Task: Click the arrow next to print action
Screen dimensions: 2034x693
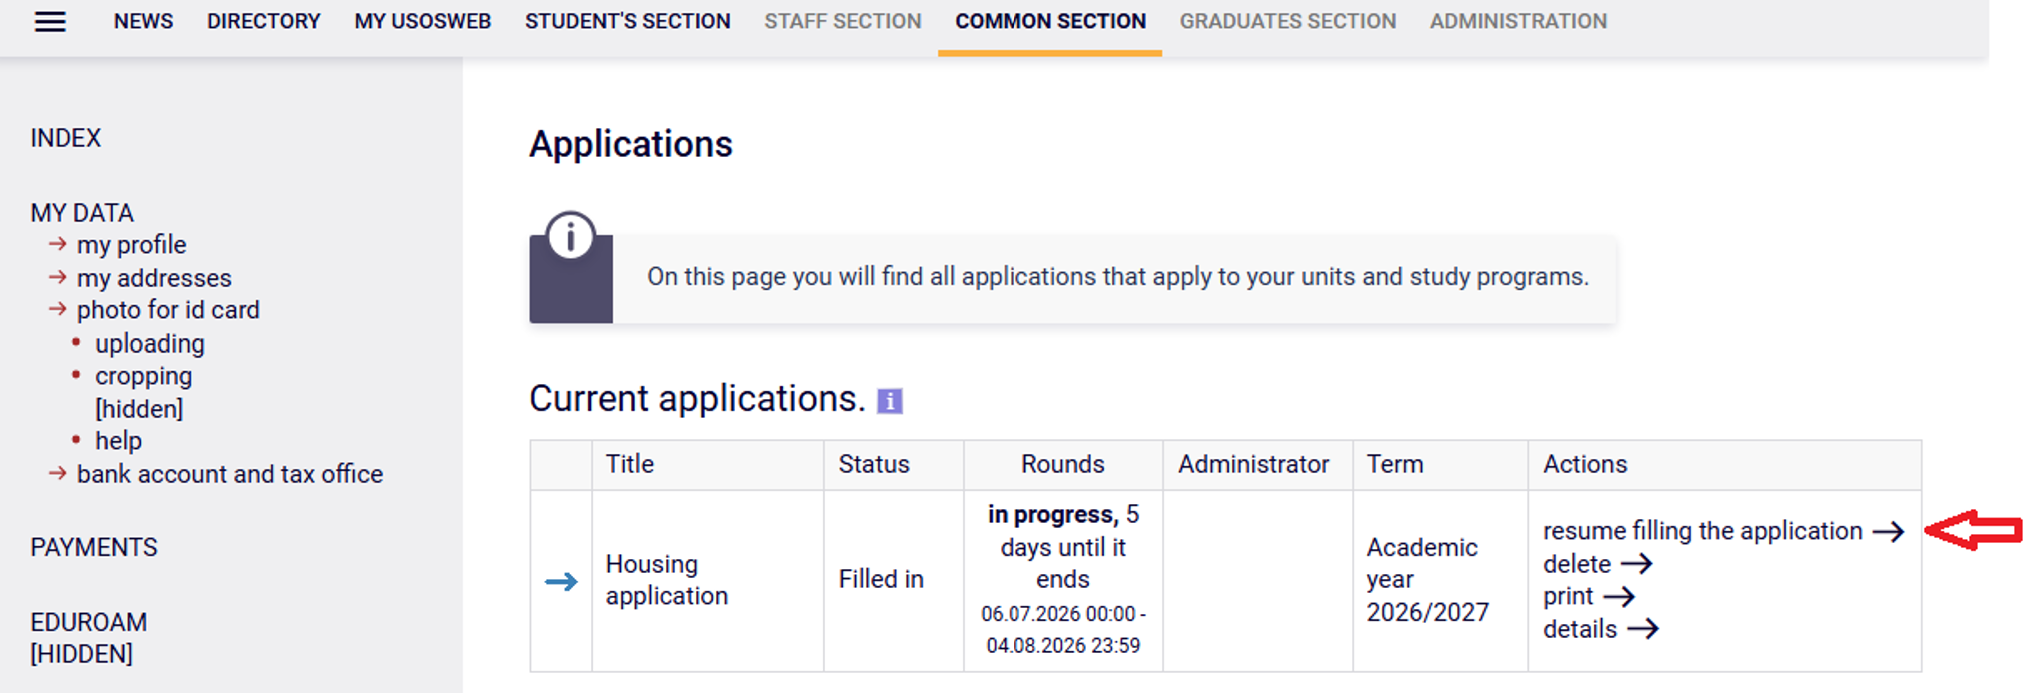Action: pyautogui.click(x=1618, y=597)
